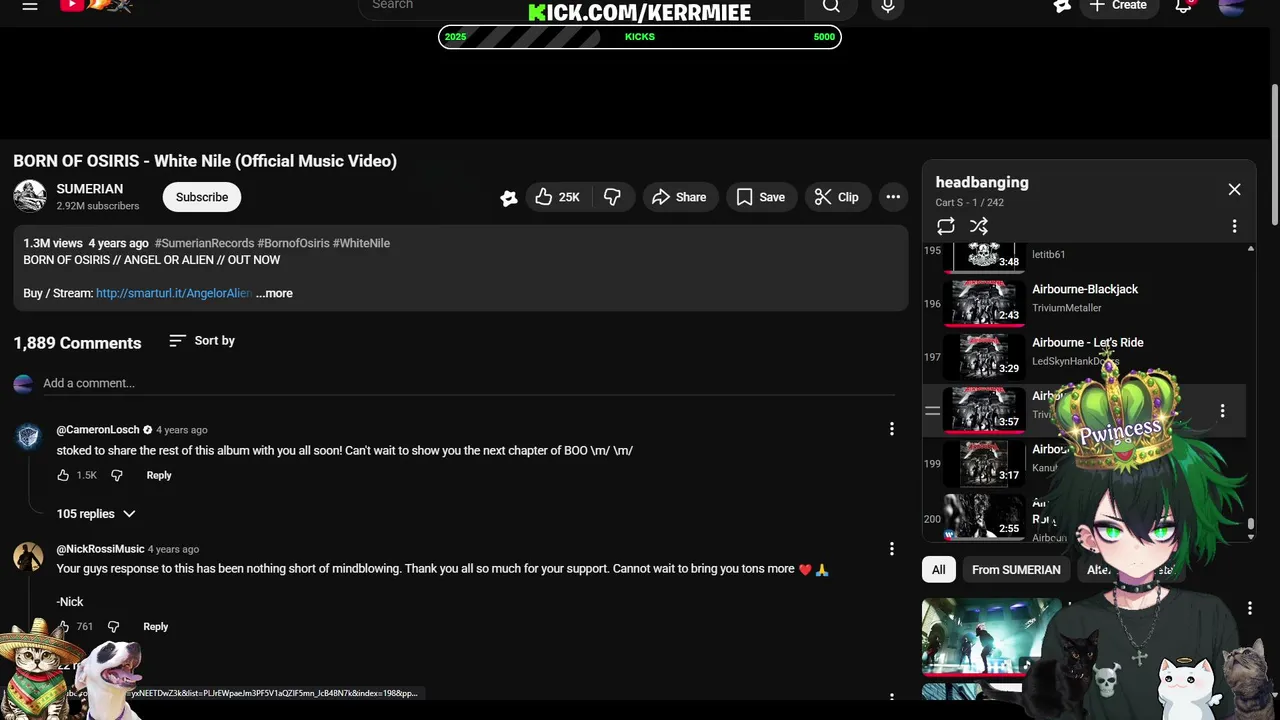Open the account avatar menu
Image resolution: width=1280 pixels, height=720 pixels.
click(x=1232, y=6)
